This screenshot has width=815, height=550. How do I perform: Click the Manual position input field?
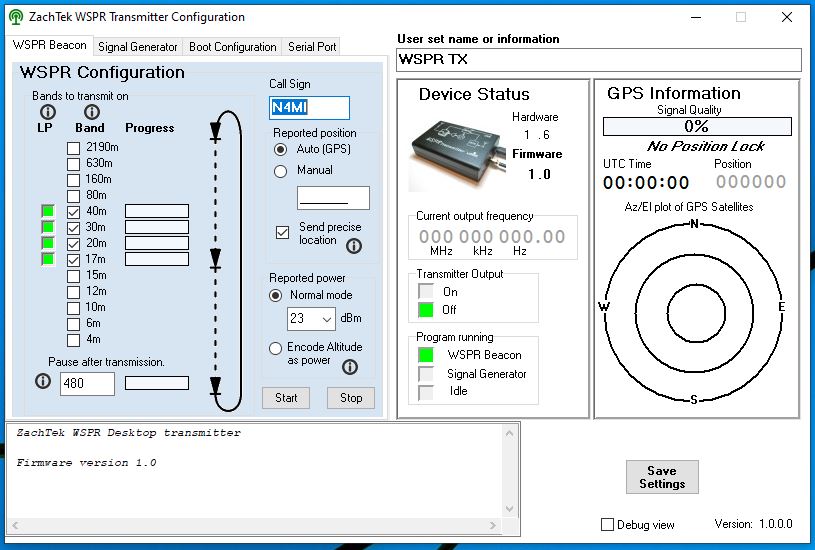333,198
